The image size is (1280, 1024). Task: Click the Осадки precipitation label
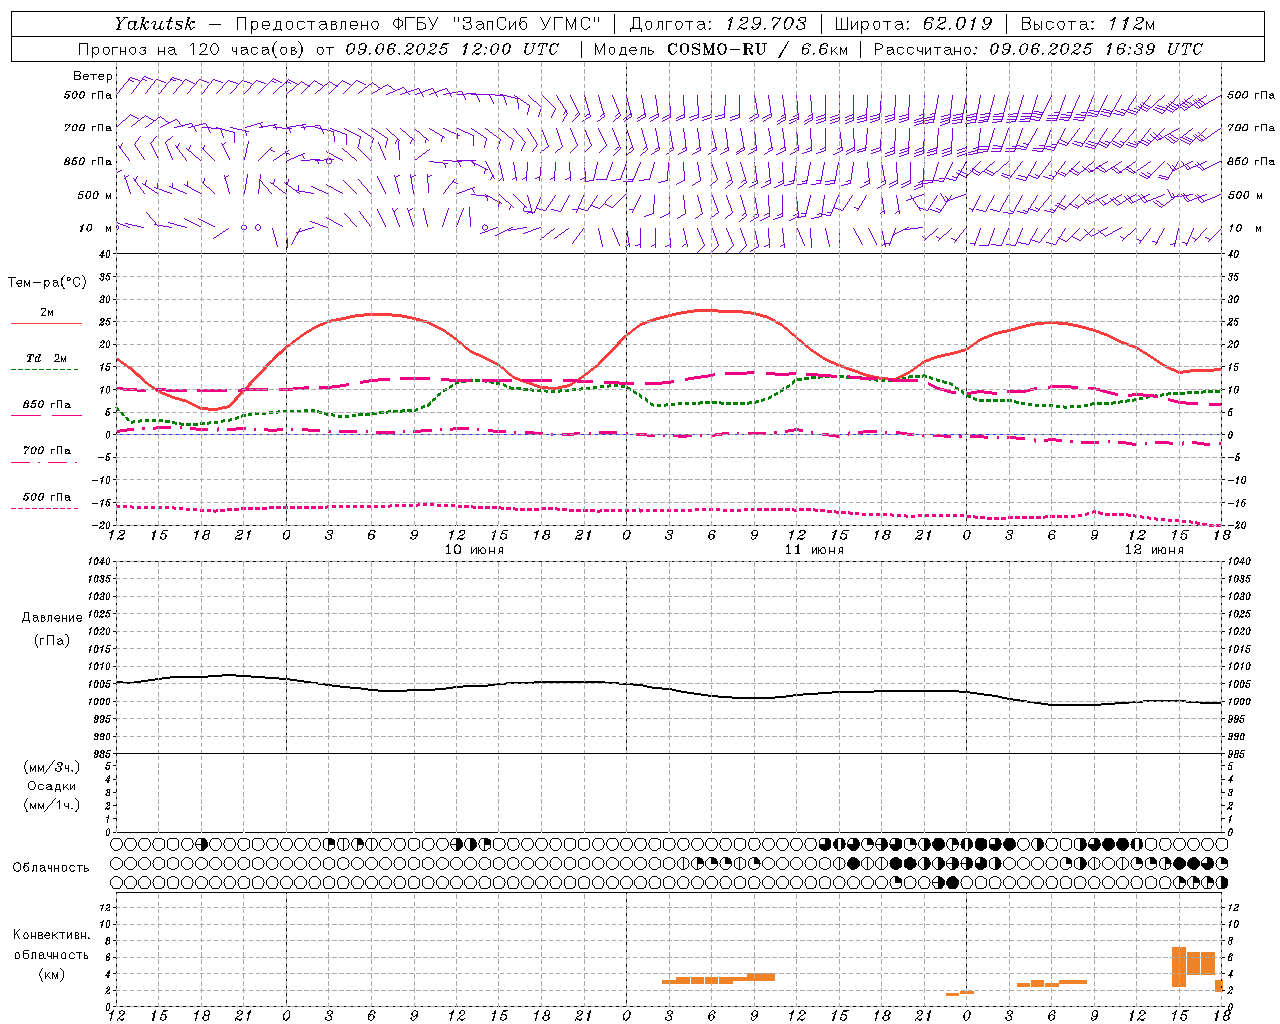tap(52, 786)
